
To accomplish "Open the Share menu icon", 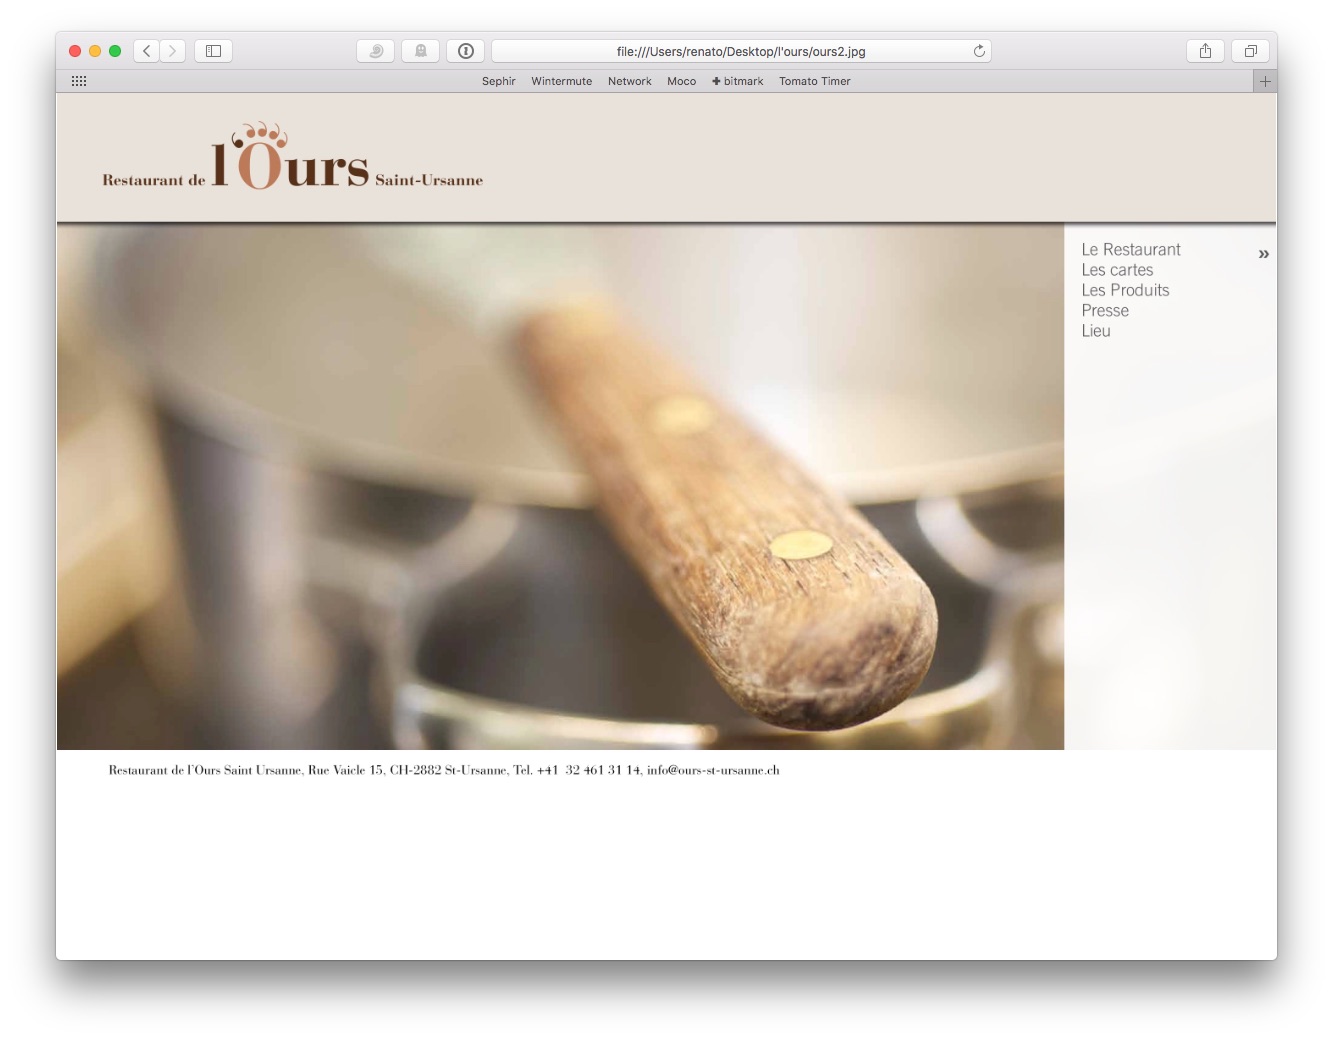I will coord(1205,51).
